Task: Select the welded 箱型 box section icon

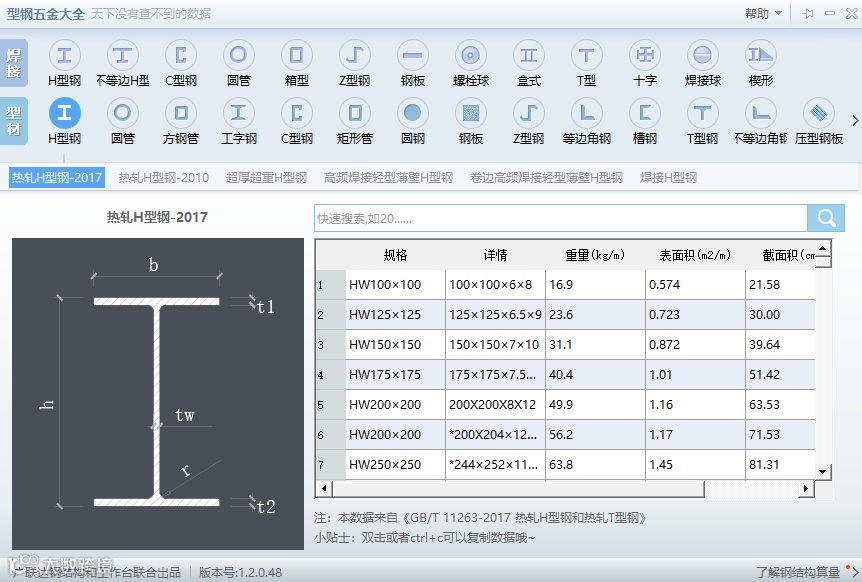Action: 296,56
